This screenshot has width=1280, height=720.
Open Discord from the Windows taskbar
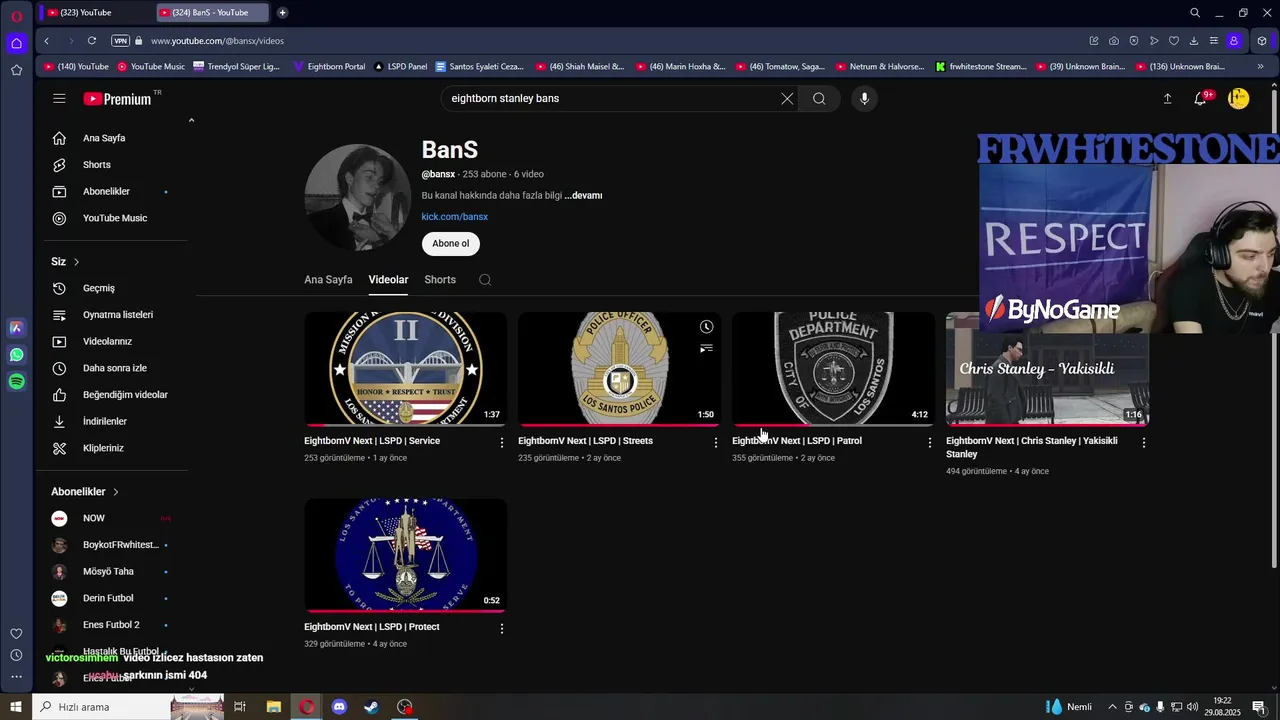pyautogui.click(x=339, y=707)
